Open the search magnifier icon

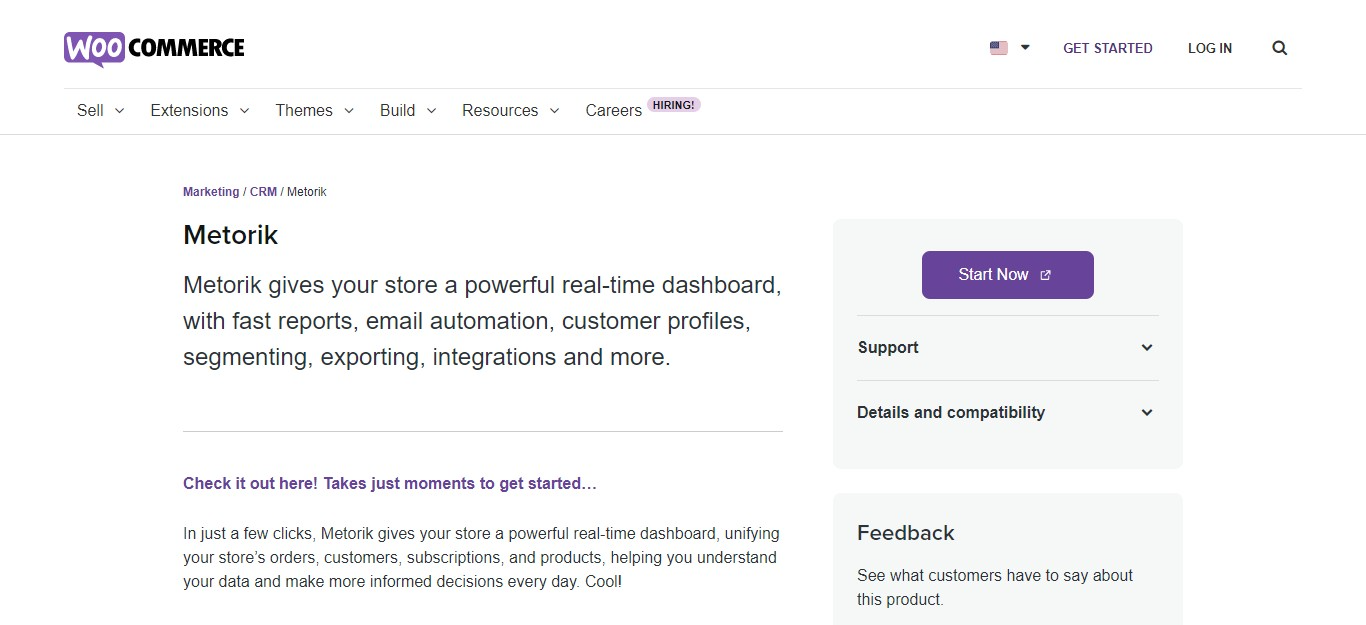[1279, 48]
